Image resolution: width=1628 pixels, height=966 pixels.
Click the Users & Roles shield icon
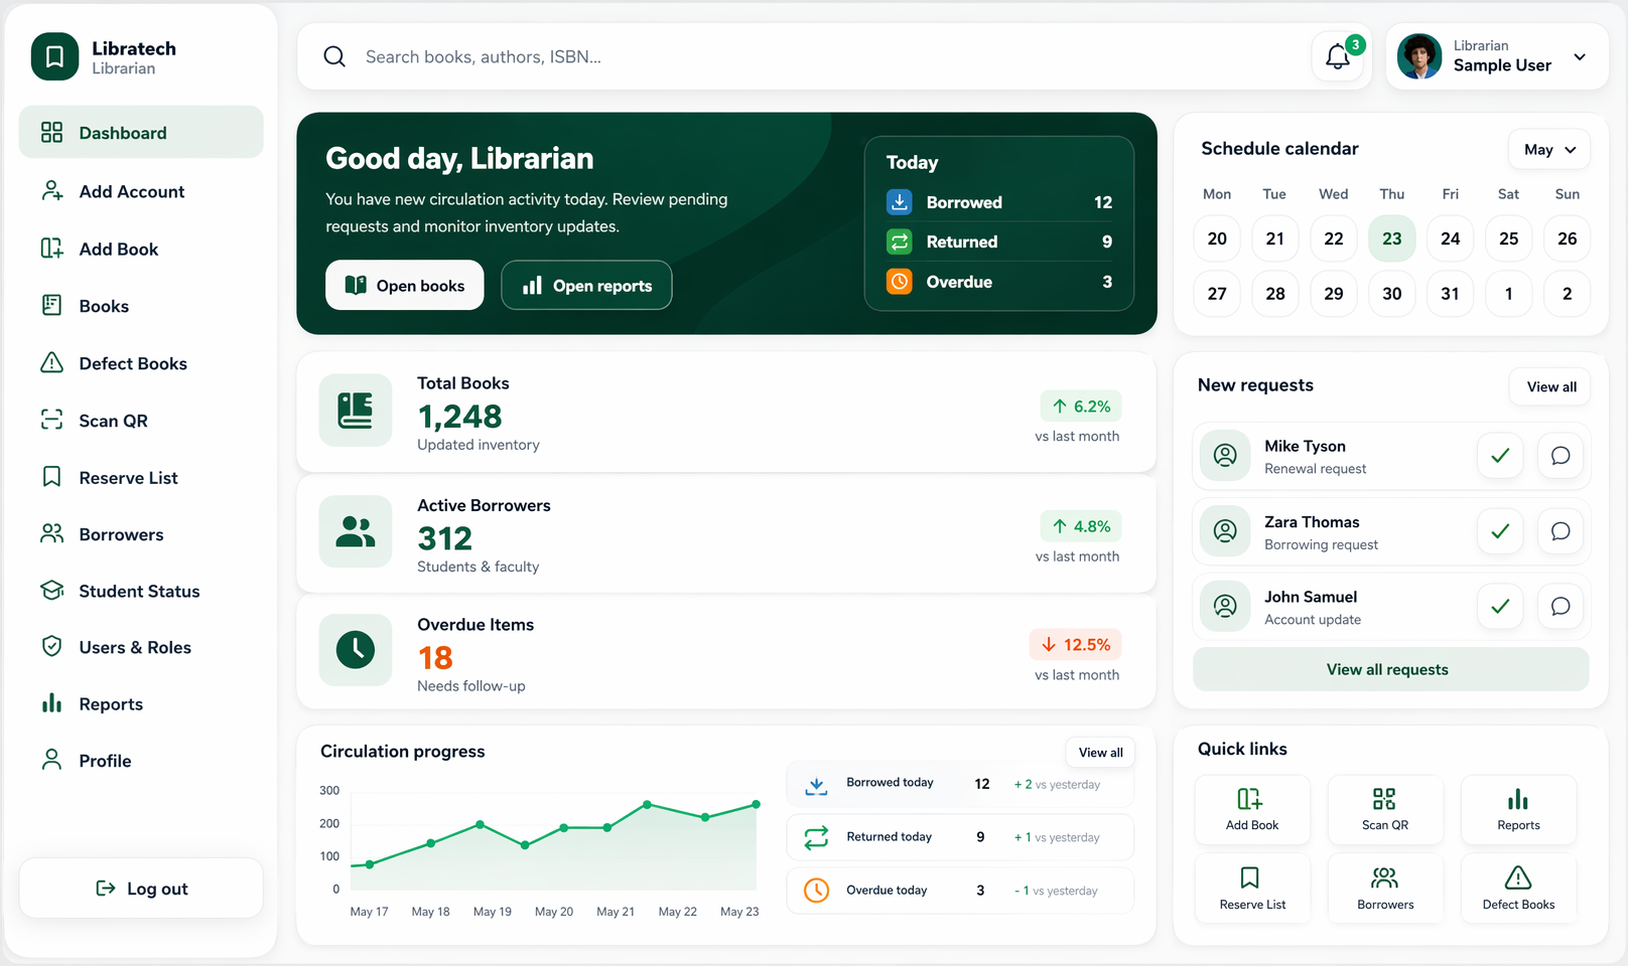[52, 647]
